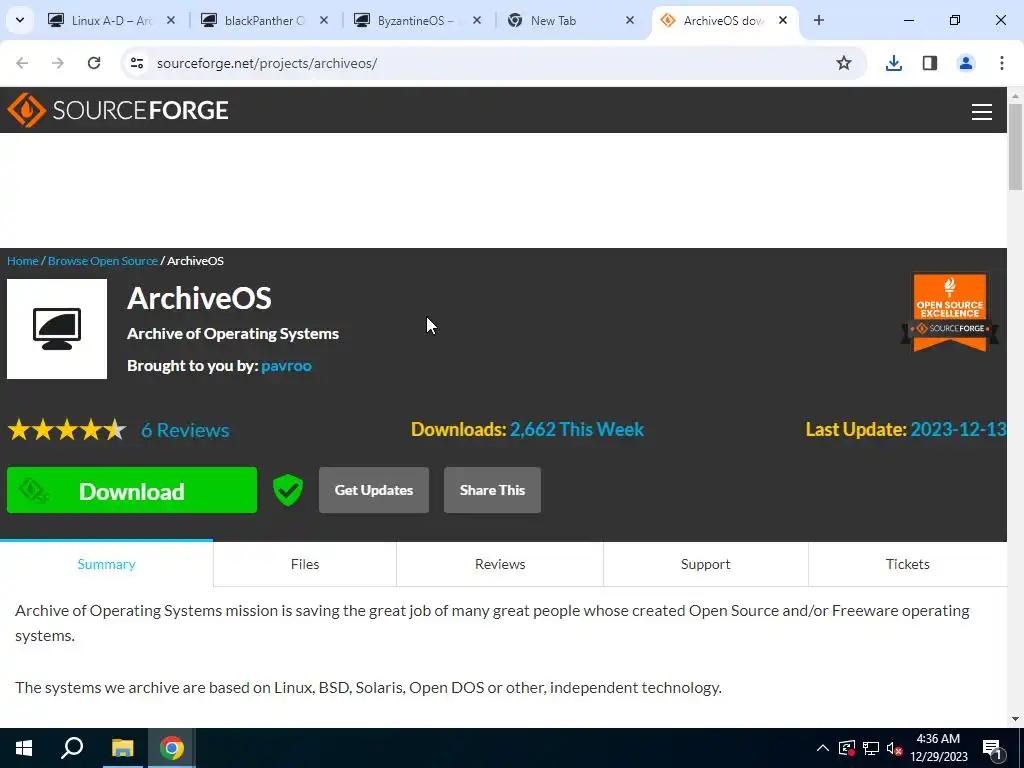
Task: Show hidden system tray icons
Action: [x=823, y=748]
